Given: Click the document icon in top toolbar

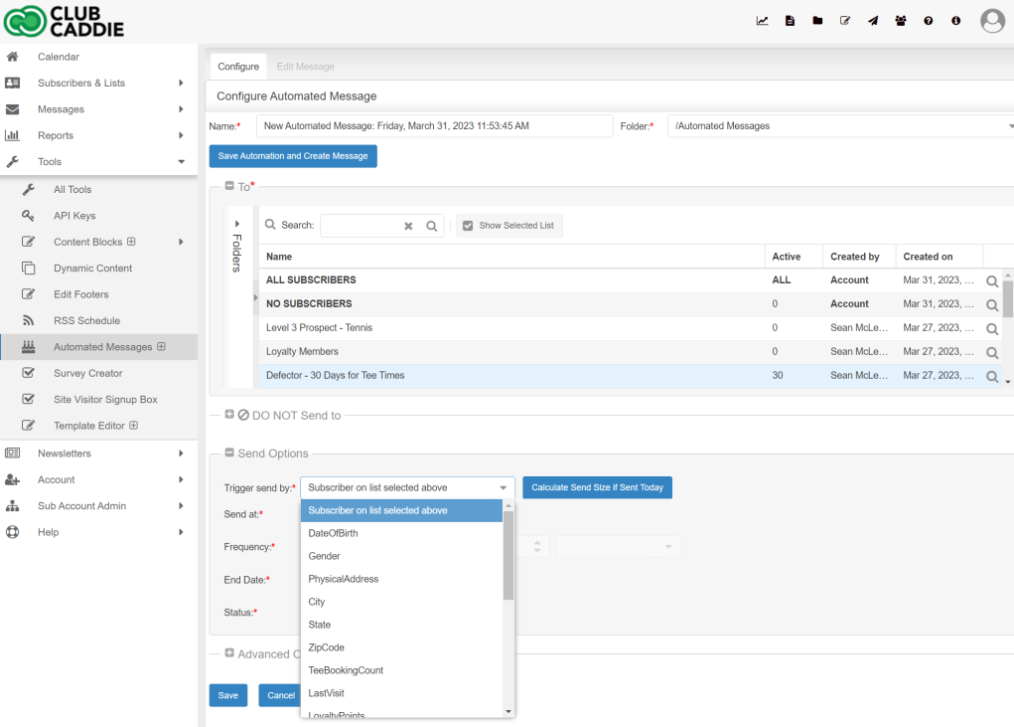Looking at the screenshot, I should 790,21.
